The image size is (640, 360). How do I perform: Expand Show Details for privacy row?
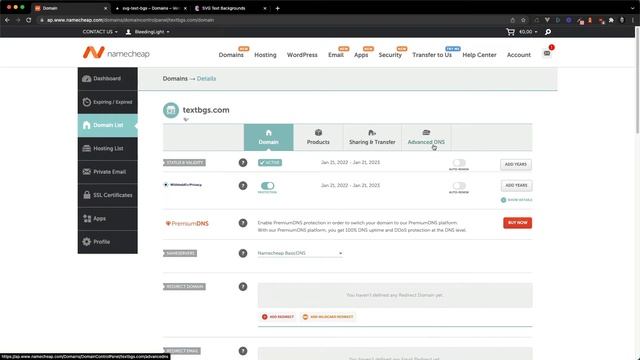tap(516, 200)
